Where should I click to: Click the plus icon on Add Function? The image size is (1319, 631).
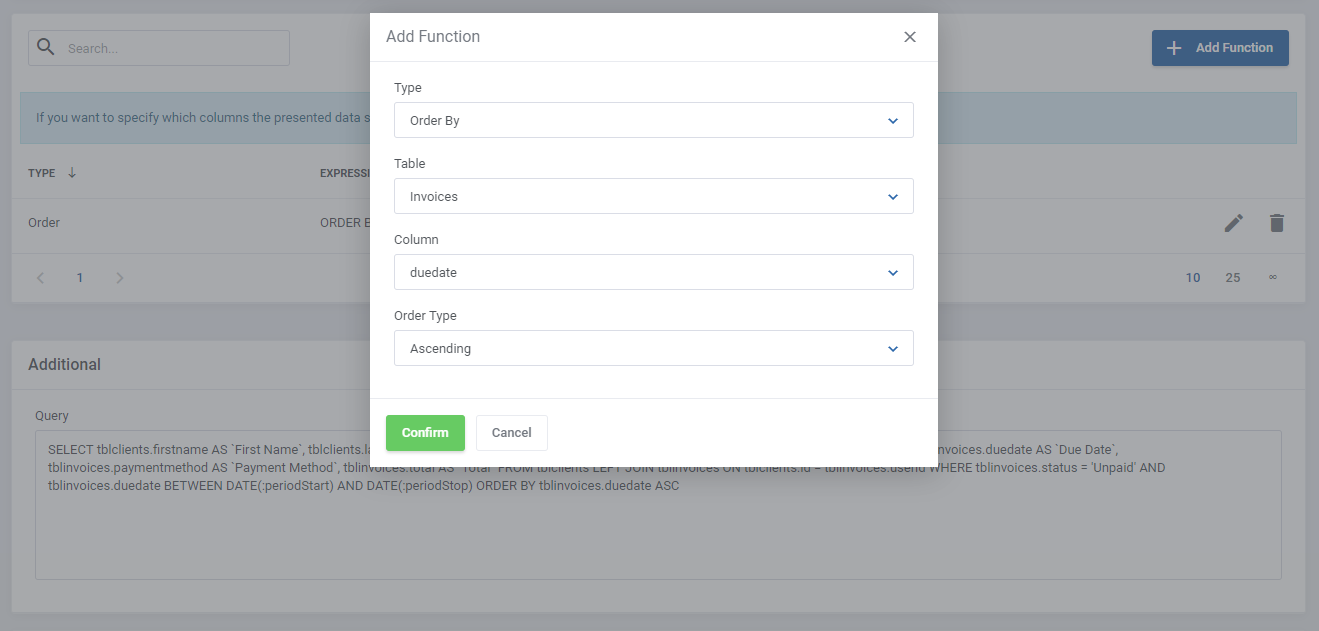(1175, 48)
